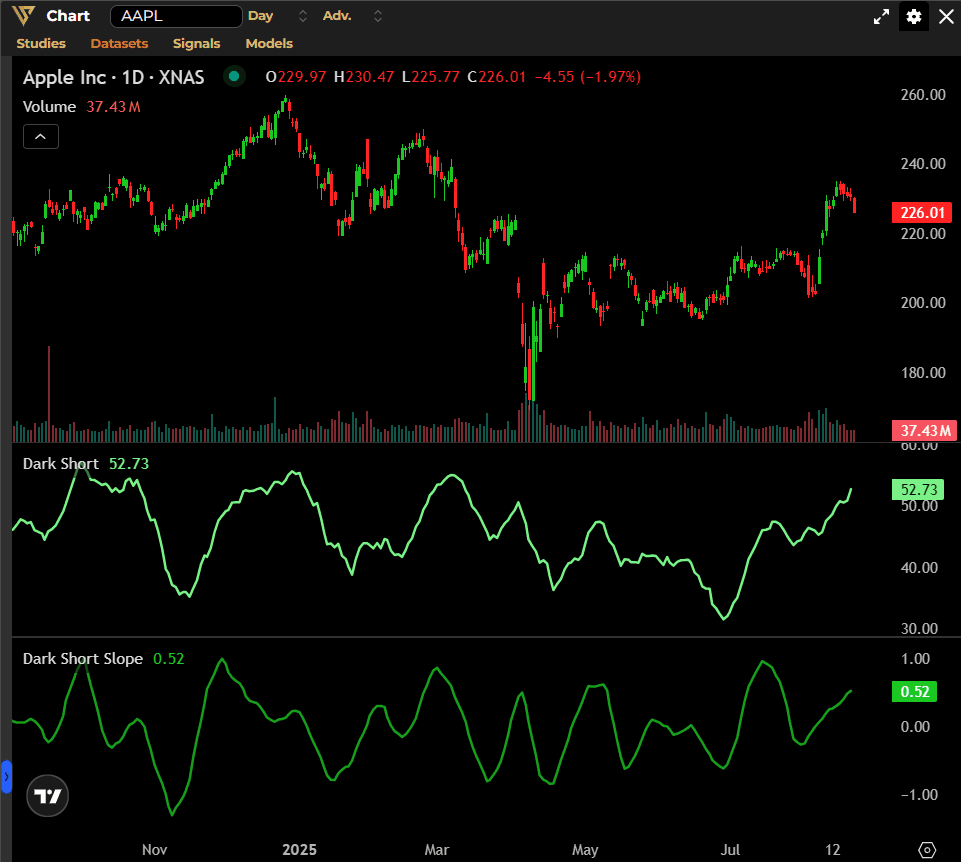Click the Nov label on time axis
The height and width of the screenshot is (862, 961).
[154, 850]
